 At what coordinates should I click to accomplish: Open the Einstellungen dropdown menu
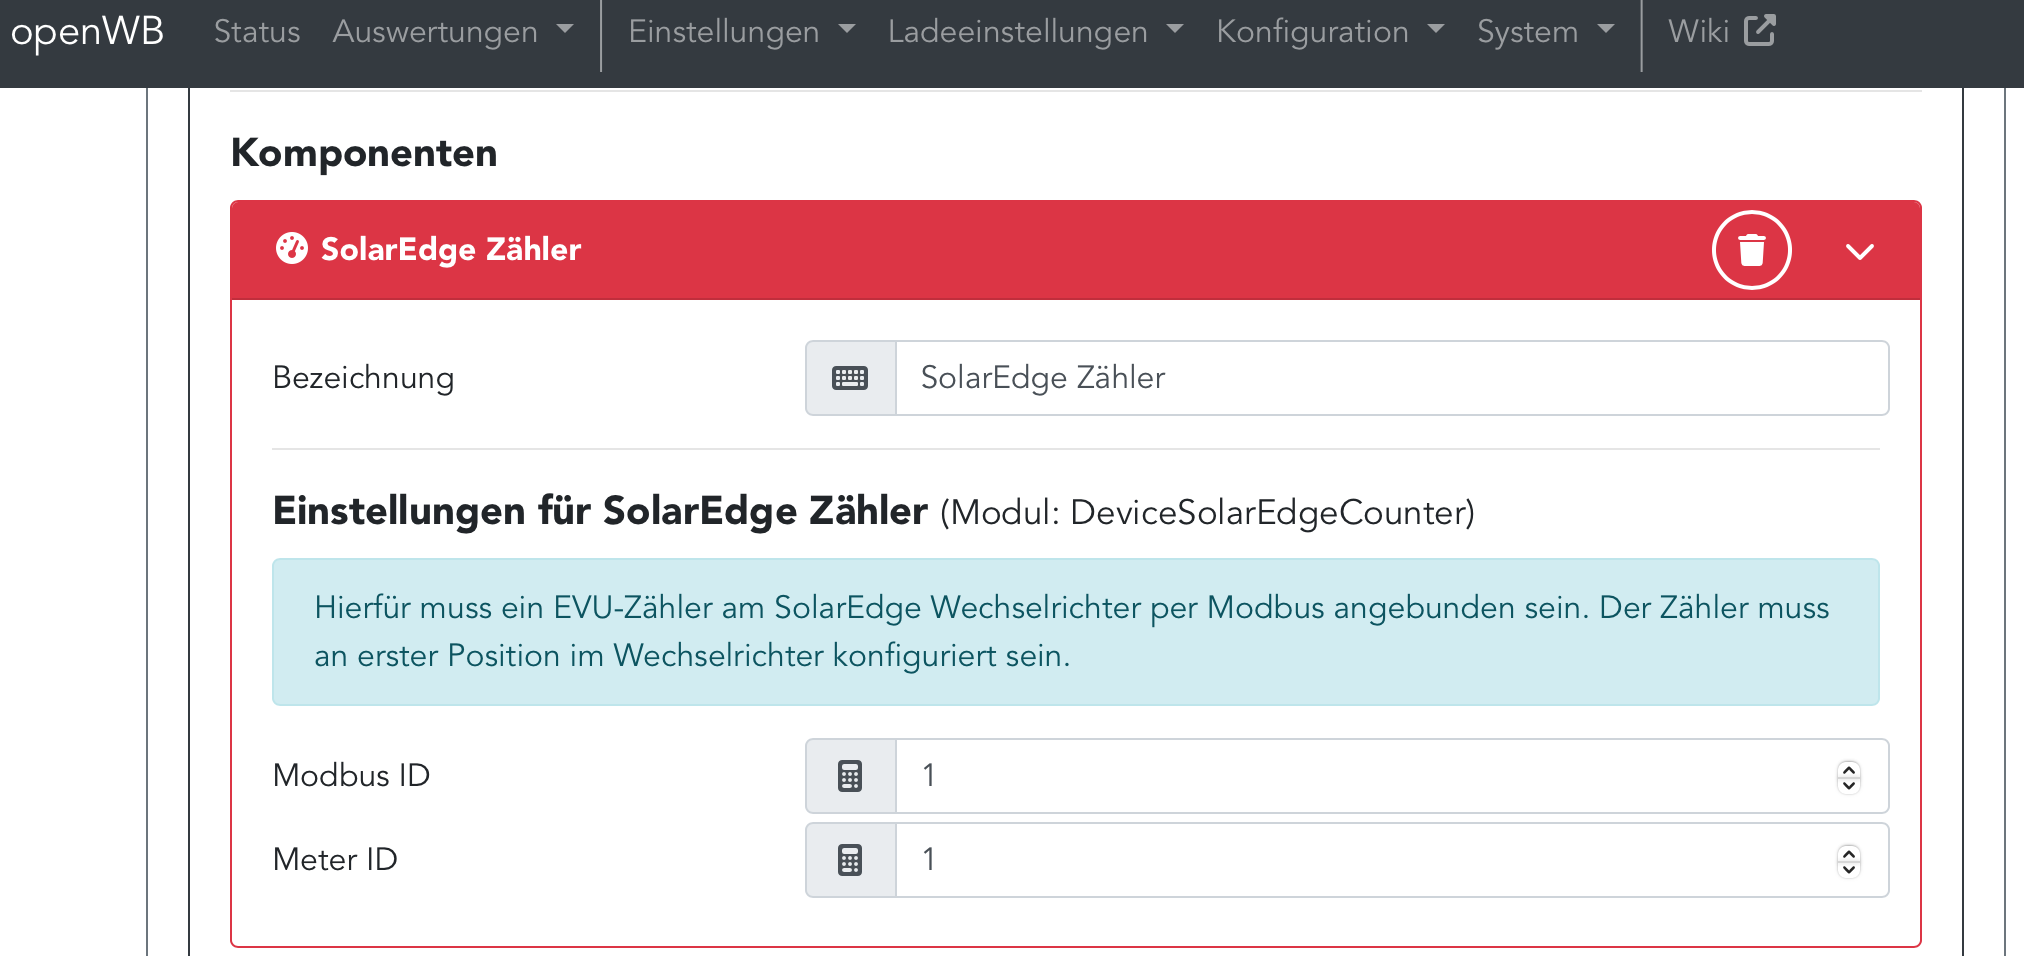[742, 31]
